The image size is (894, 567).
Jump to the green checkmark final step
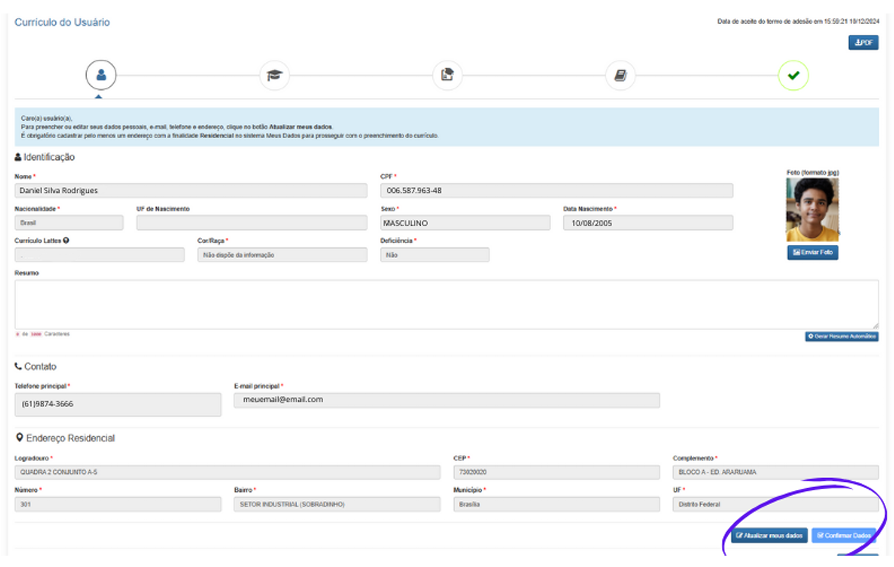click(793, 75)
